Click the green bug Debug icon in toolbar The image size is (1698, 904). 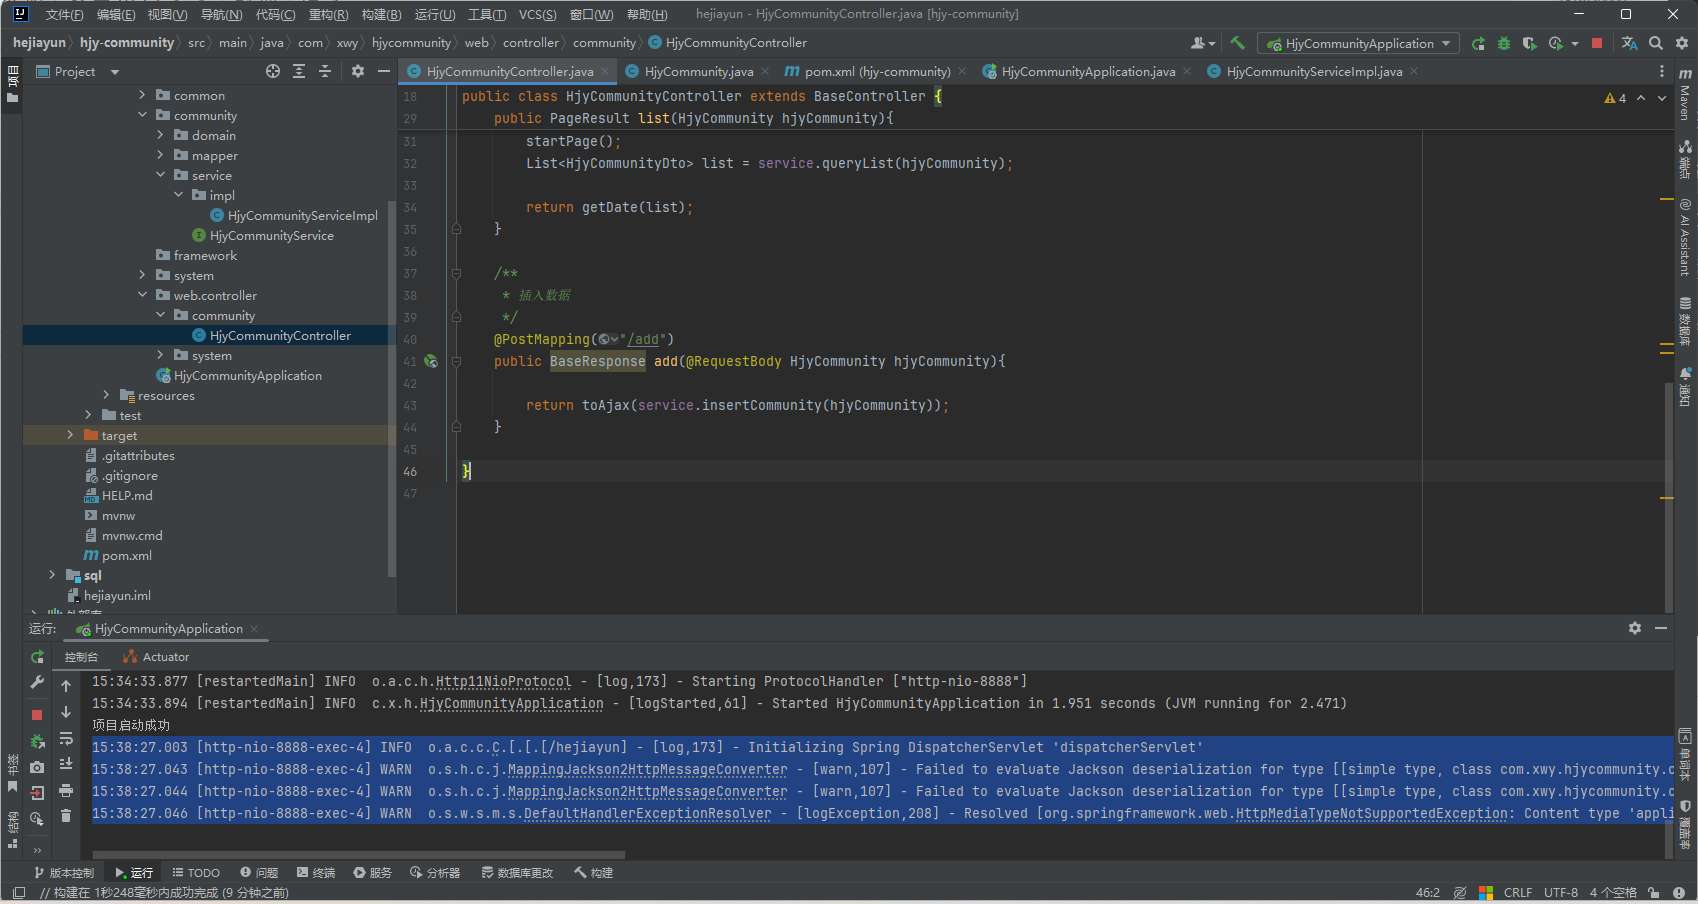click(1504, 43)
